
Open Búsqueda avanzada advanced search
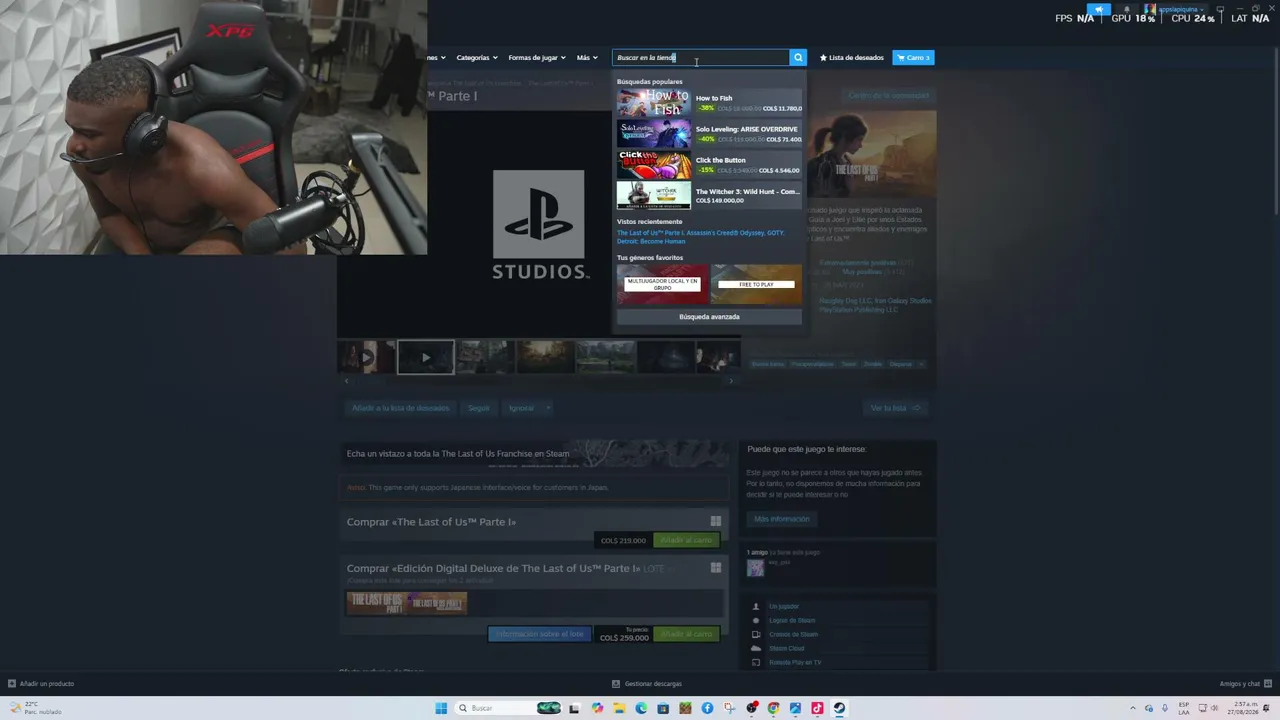coord(709,317)
